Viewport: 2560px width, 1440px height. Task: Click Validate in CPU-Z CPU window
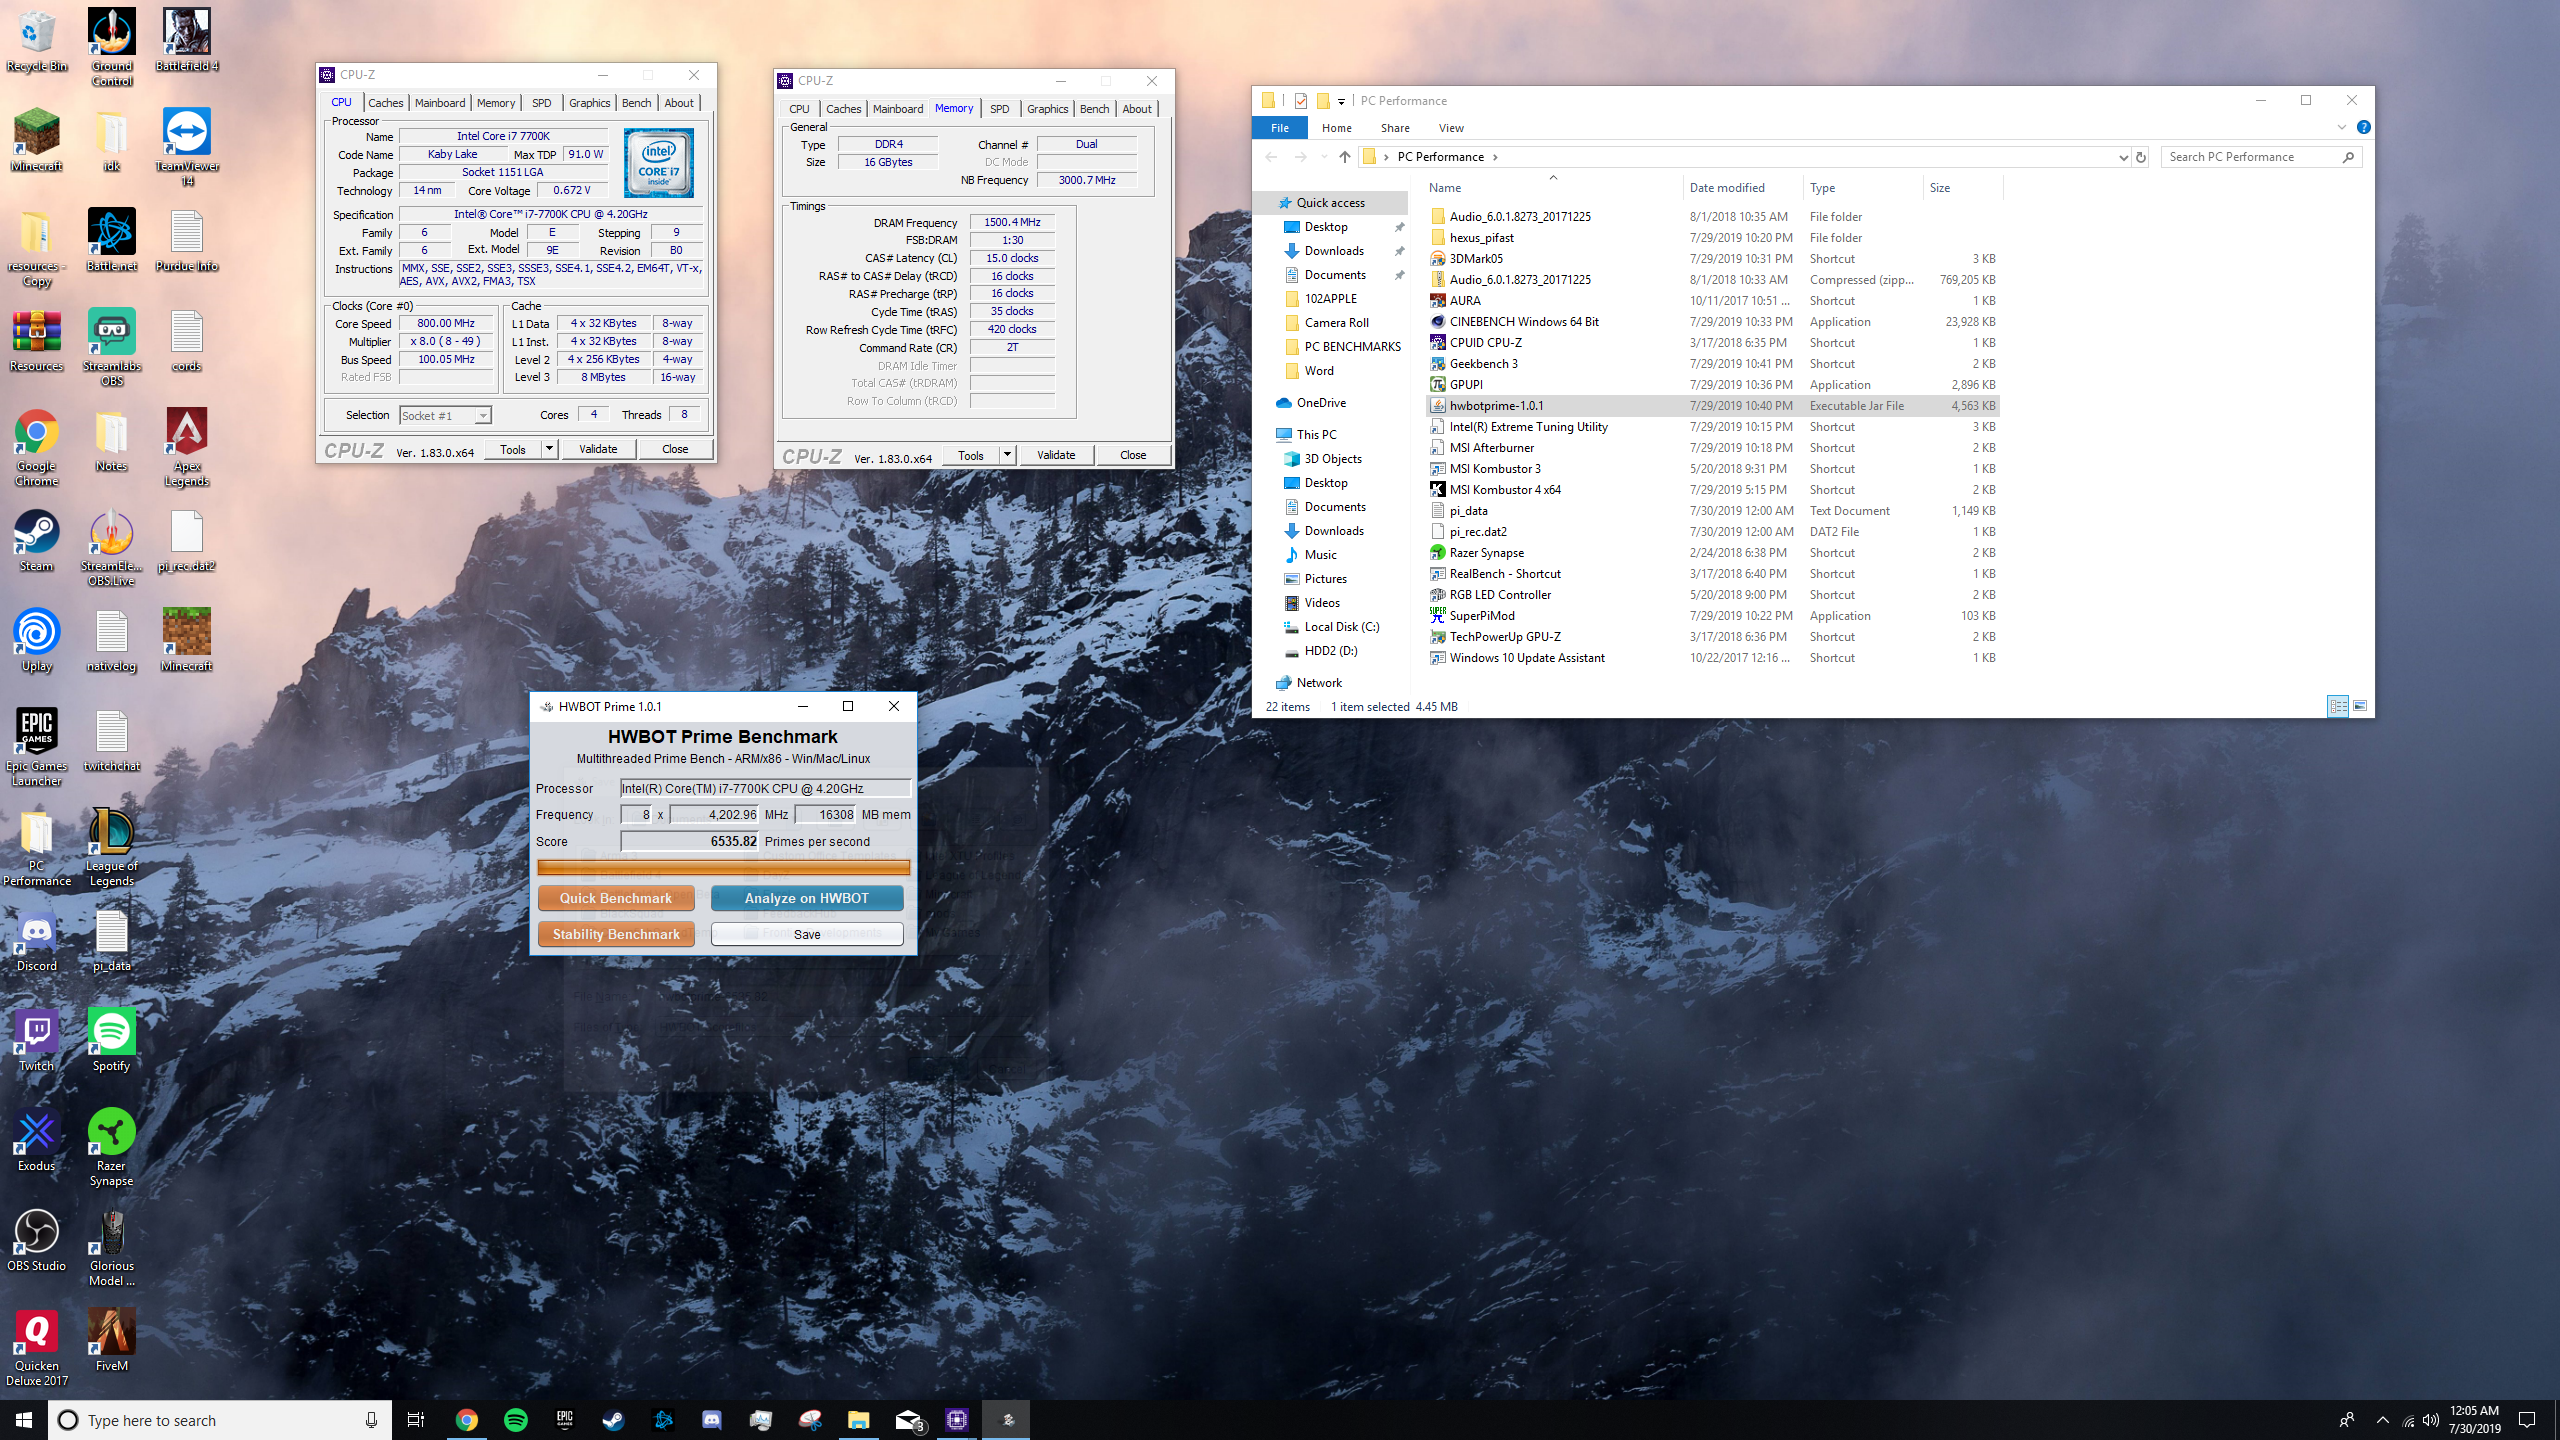(597, 449)
